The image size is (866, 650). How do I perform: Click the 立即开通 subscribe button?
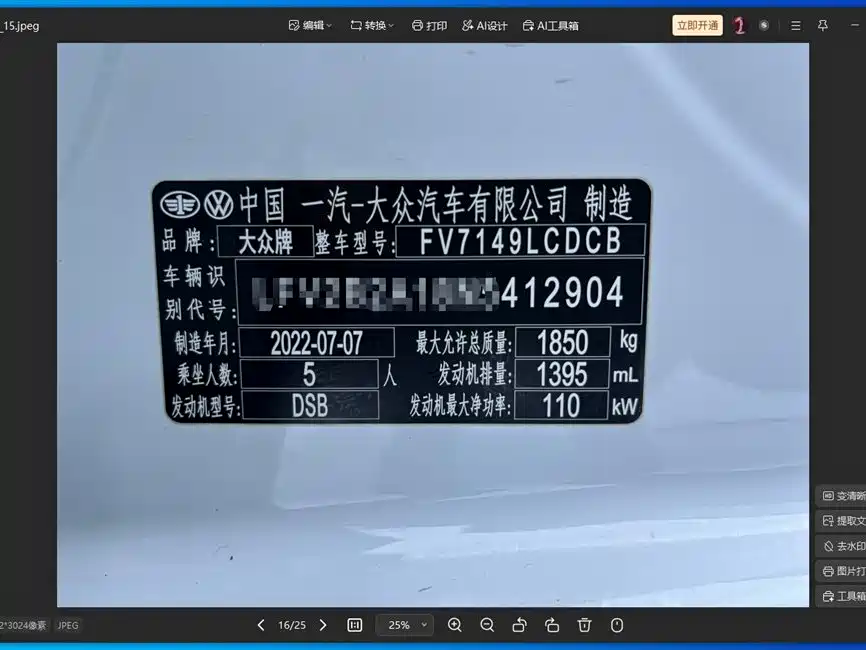click(x=697, y=25)
